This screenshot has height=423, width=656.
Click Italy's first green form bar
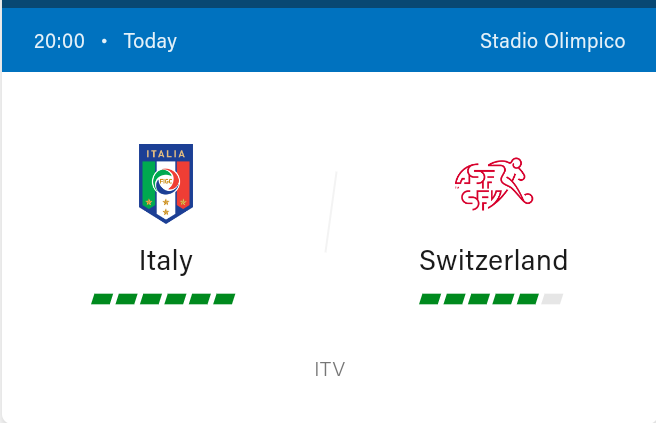pyautogui.click(x=102, y=299)
